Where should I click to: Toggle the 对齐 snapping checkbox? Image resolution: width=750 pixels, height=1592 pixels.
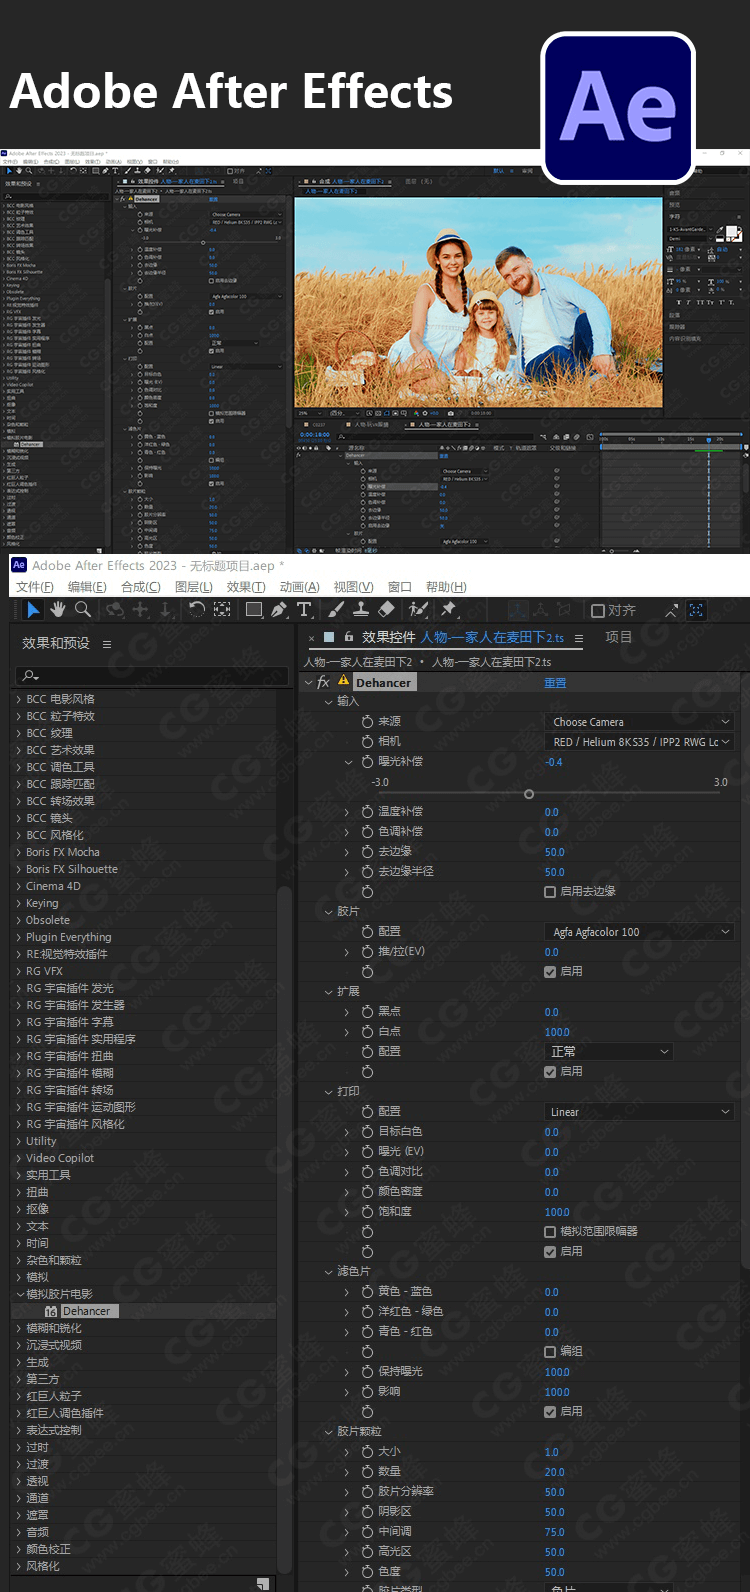(x=598, y=610)
